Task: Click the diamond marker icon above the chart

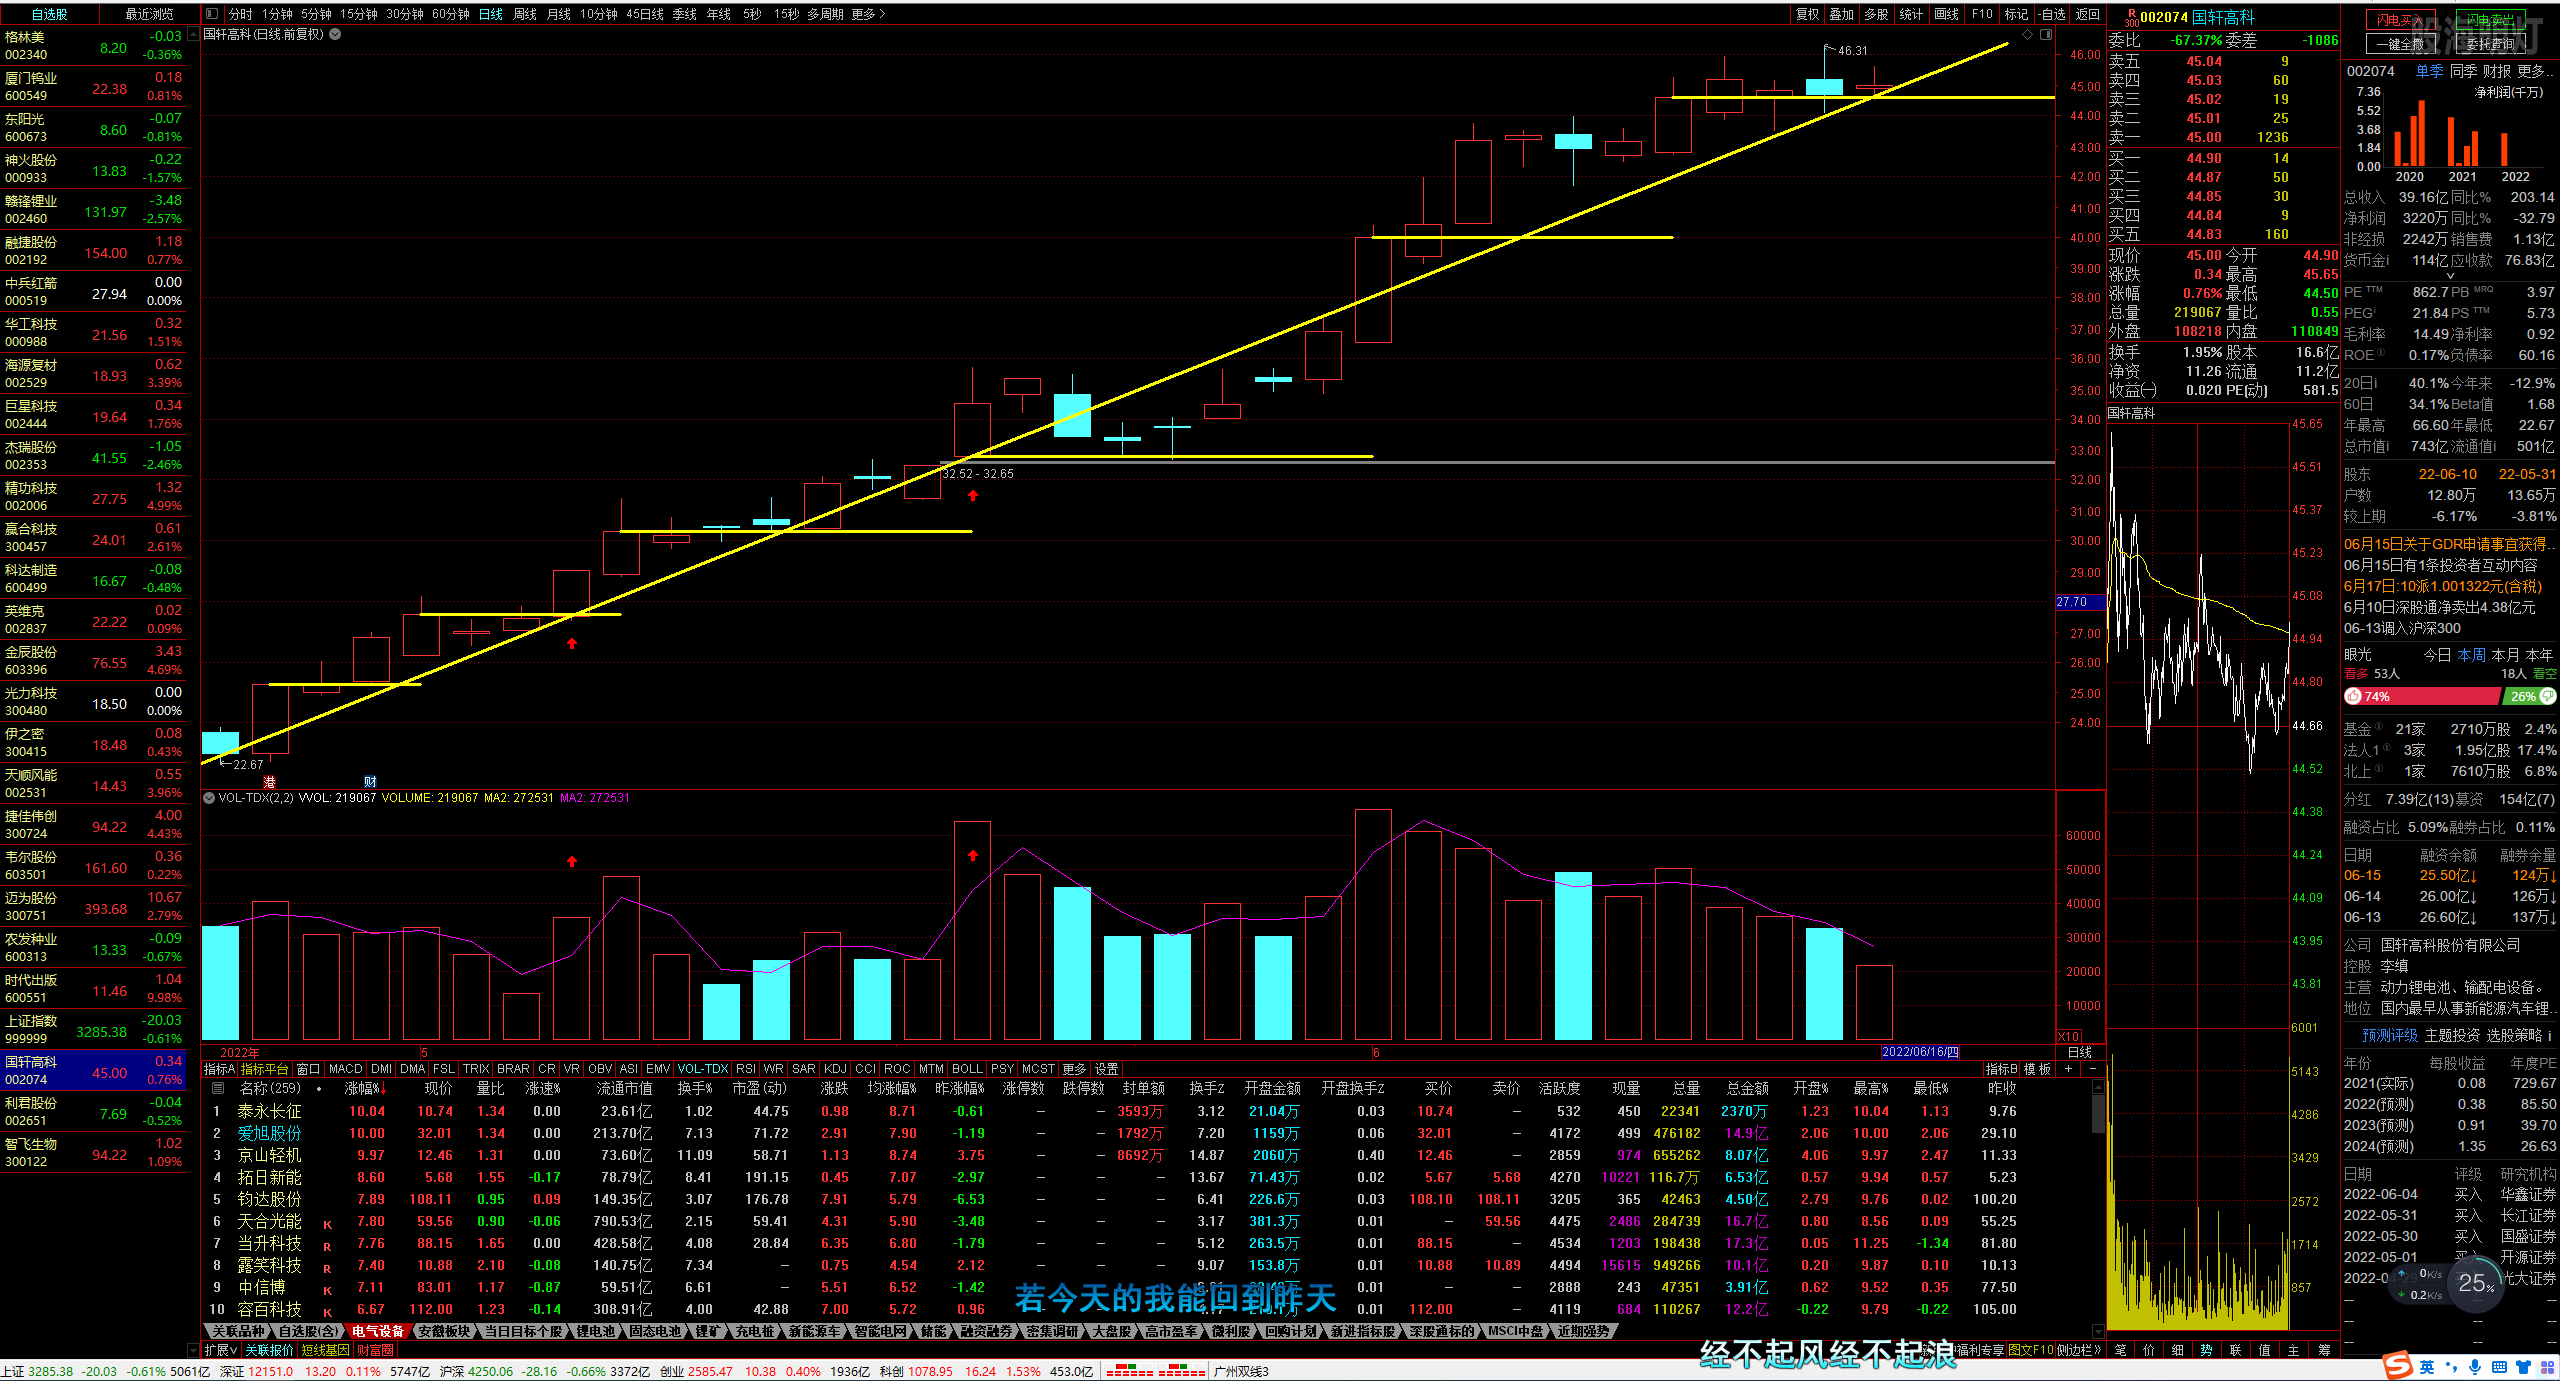Action: tap(2027, 34)
